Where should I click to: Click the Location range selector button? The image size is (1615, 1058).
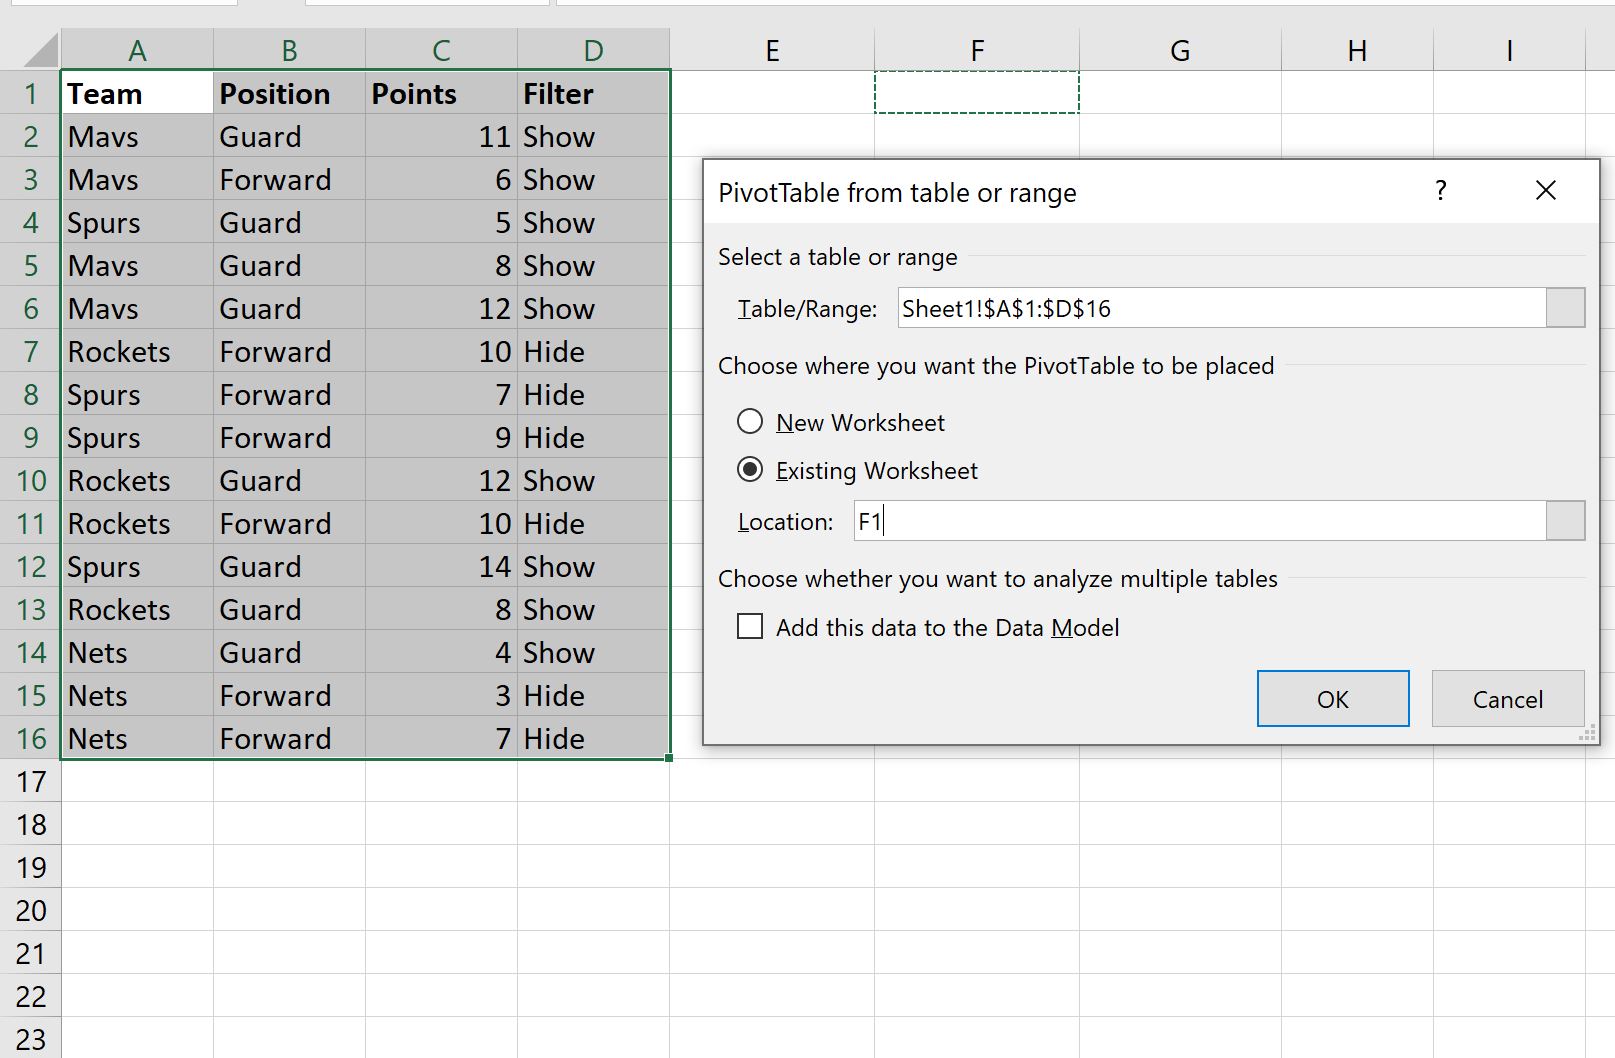[1565, 521]
